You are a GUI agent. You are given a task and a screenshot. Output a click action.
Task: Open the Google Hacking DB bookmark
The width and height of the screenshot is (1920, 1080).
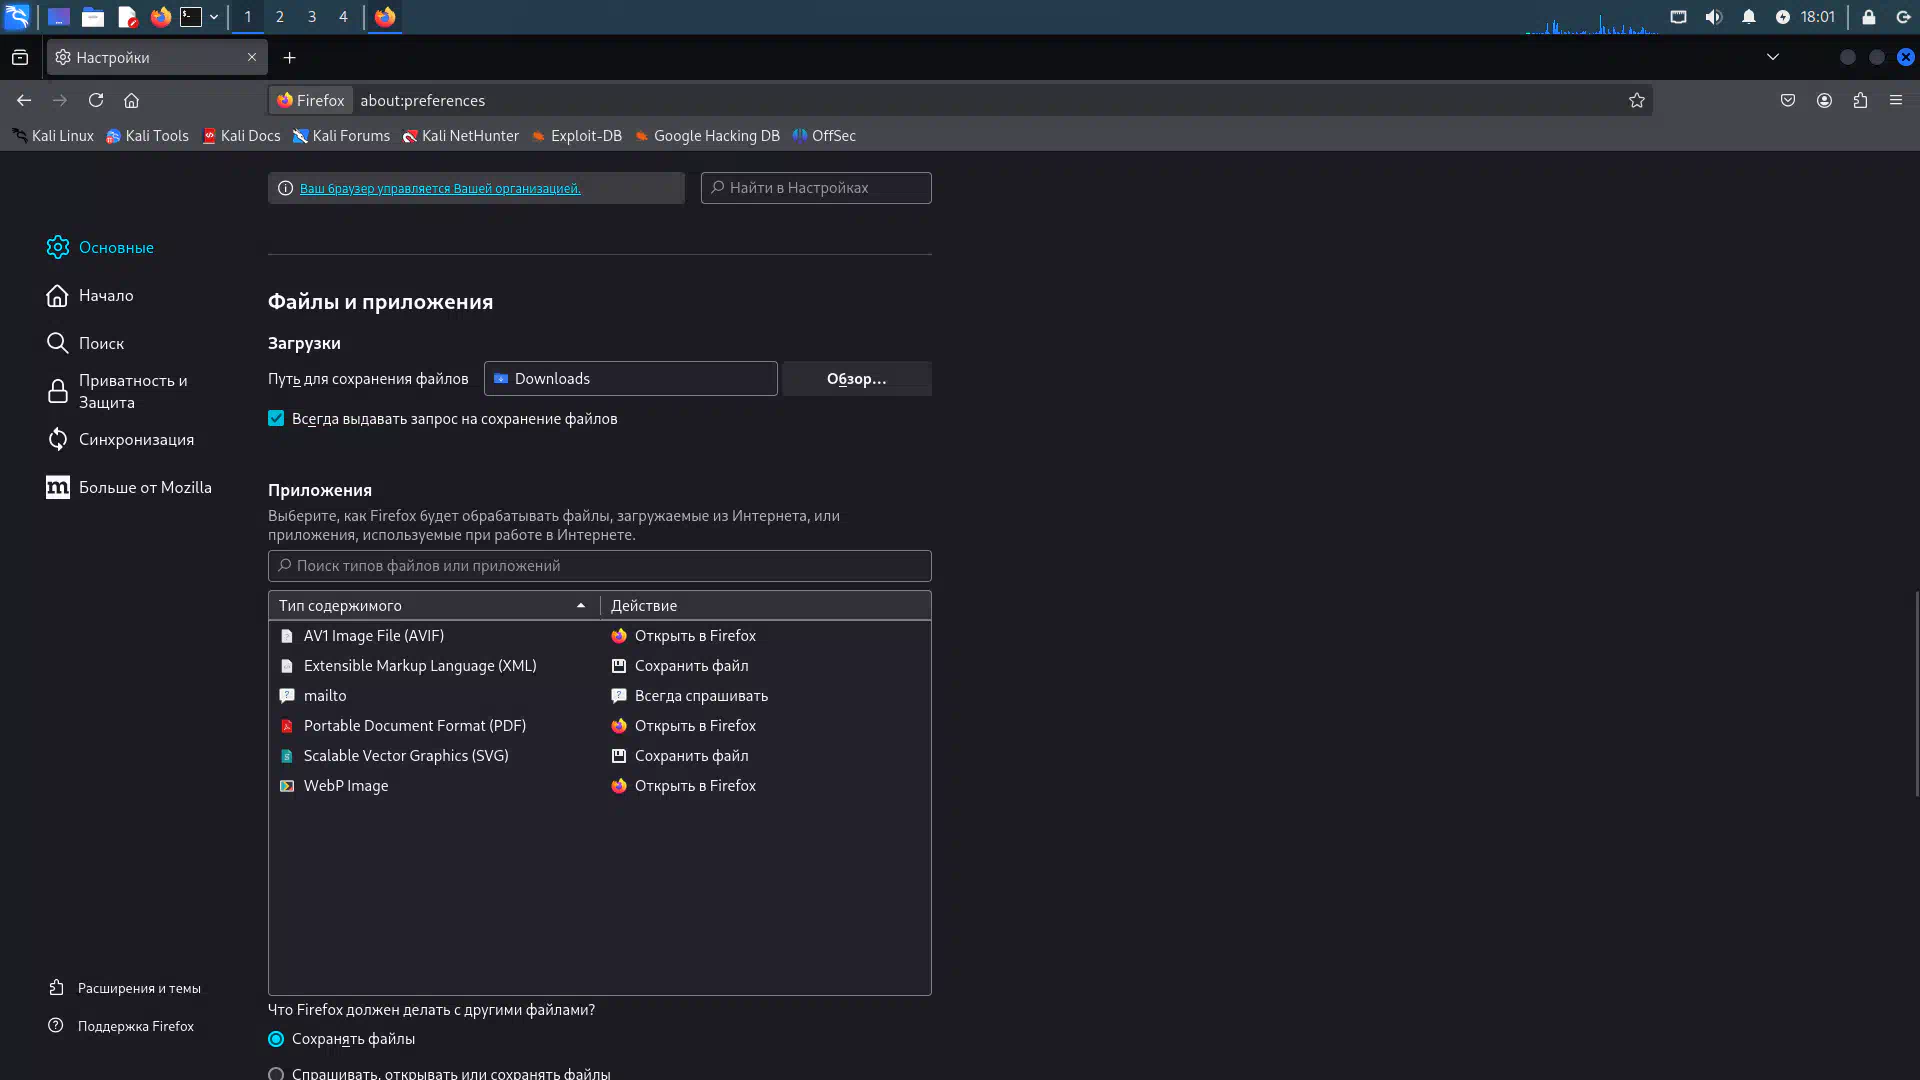tap(707, 136)
